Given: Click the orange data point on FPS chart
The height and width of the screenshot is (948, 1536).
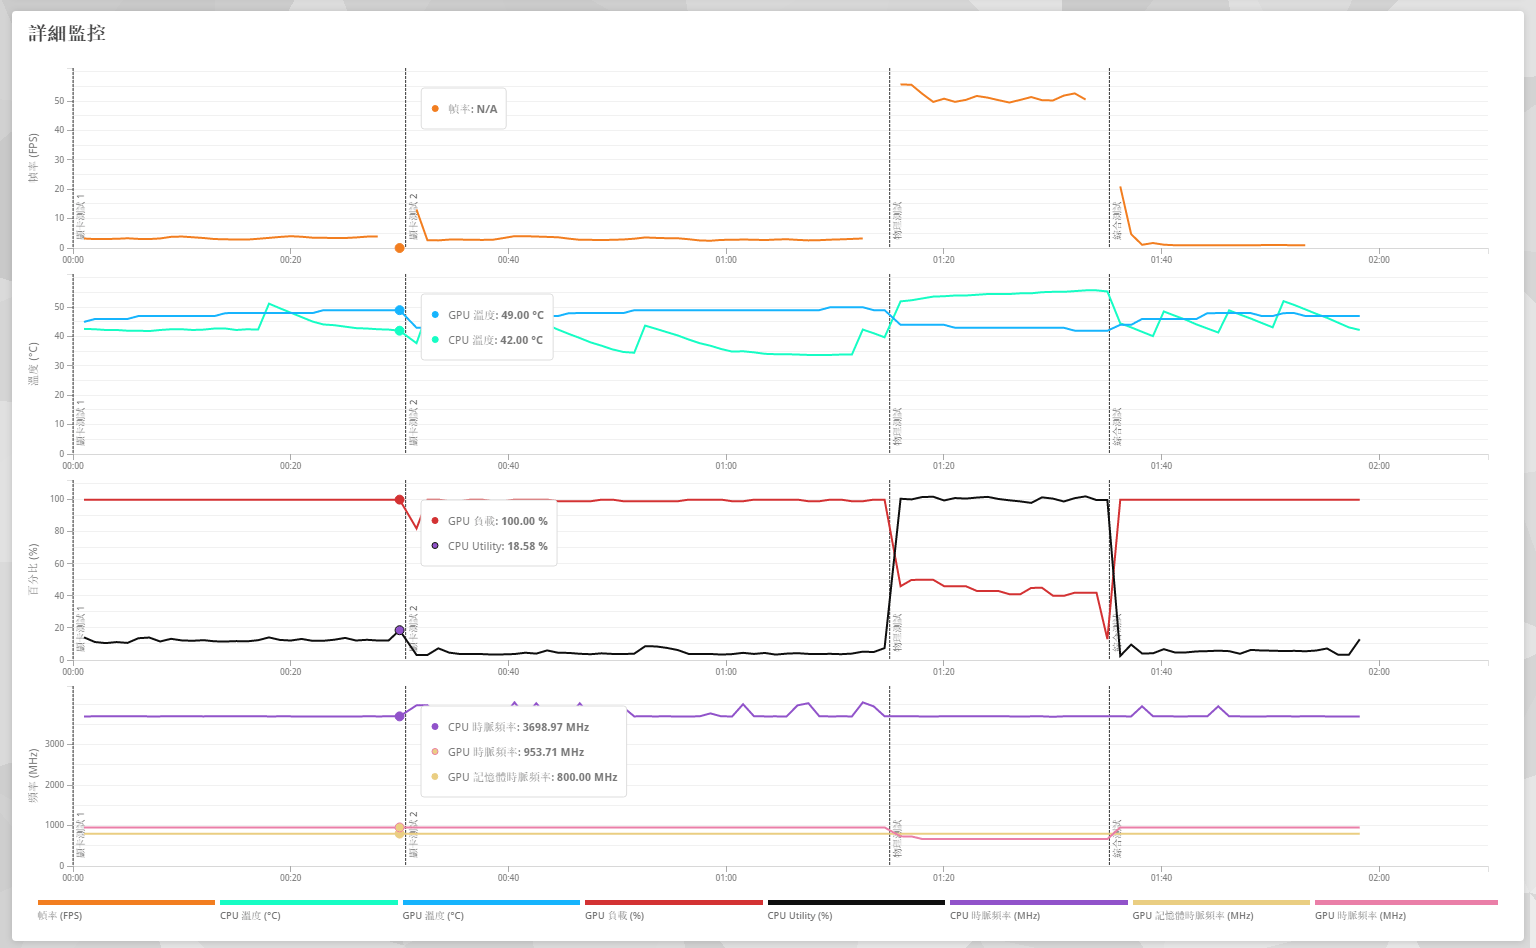Looking at the screenshot, I should tap(399, 248).
